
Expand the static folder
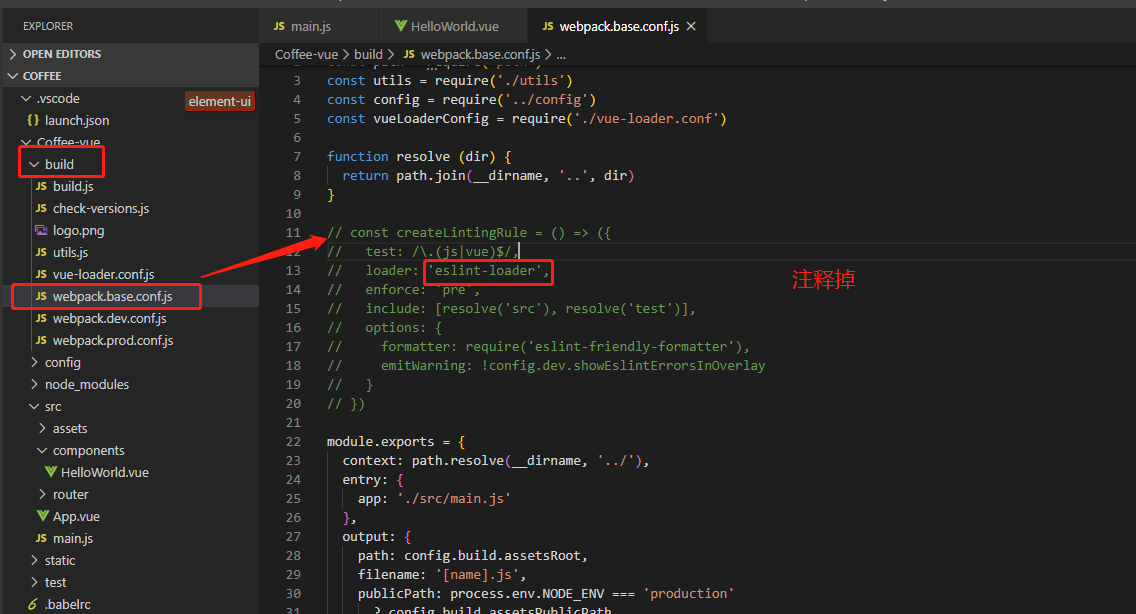pos(34,560)
